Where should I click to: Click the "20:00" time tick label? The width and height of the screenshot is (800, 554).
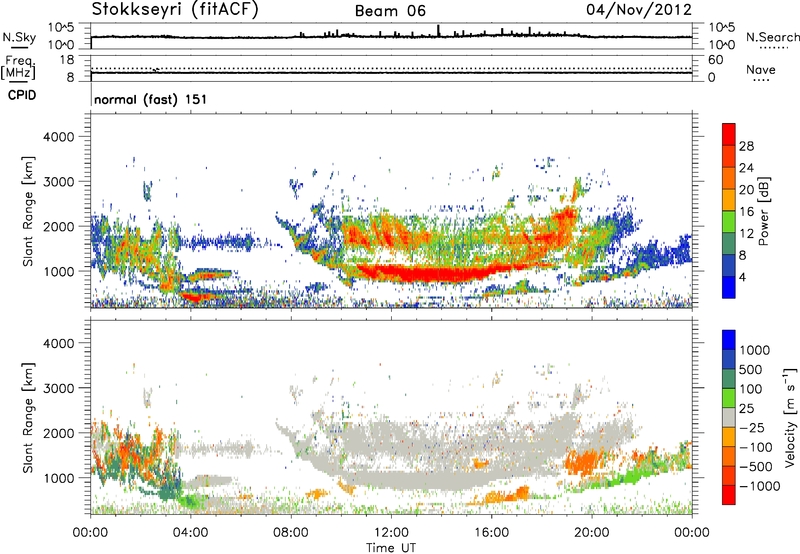click(591, 533)
